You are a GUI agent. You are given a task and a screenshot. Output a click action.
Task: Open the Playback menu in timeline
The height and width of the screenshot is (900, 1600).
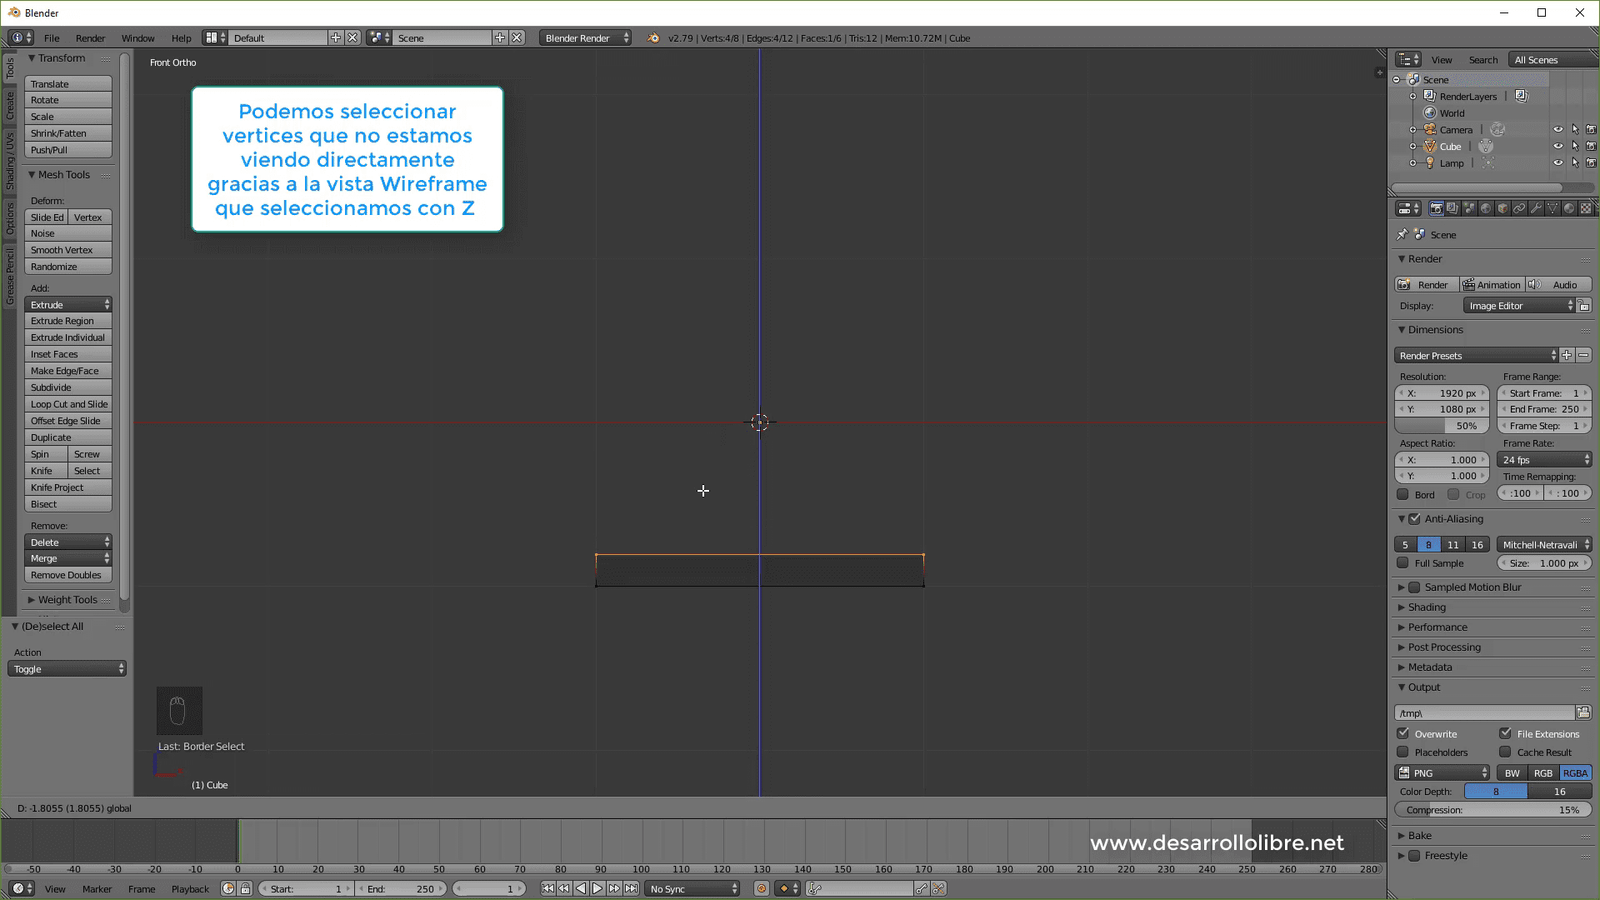190,889
